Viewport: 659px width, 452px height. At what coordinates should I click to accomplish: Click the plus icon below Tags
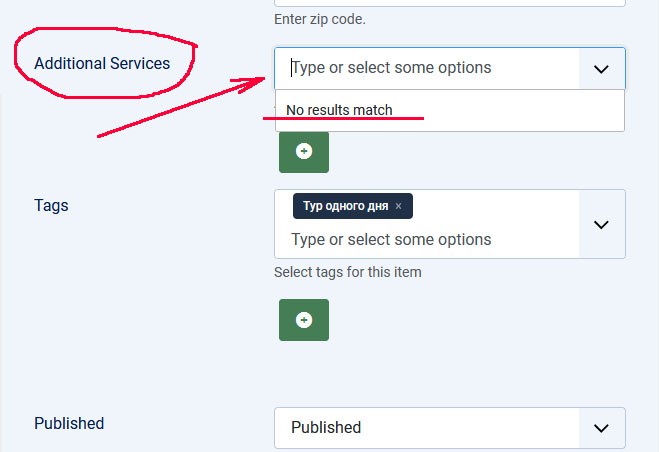304,320
